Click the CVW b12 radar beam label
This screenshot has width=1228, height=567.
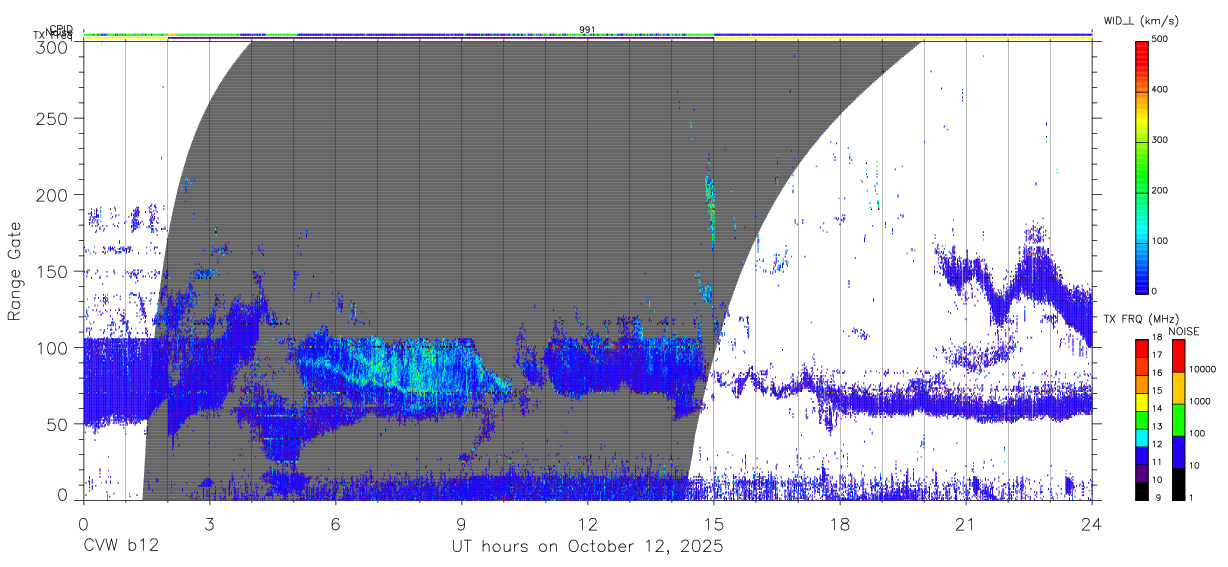point(121,547)
